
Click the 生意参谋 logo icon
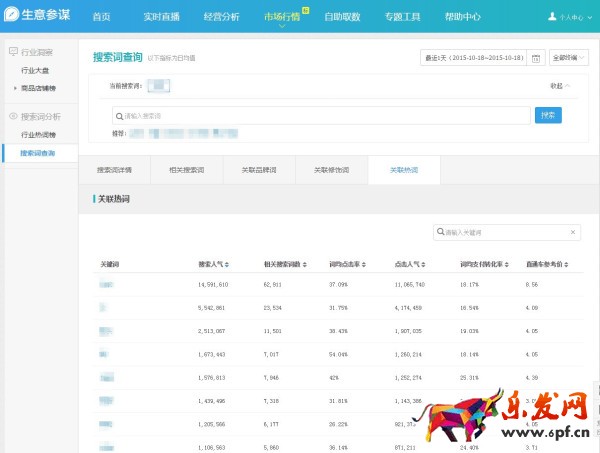click(x=10, y=17)
